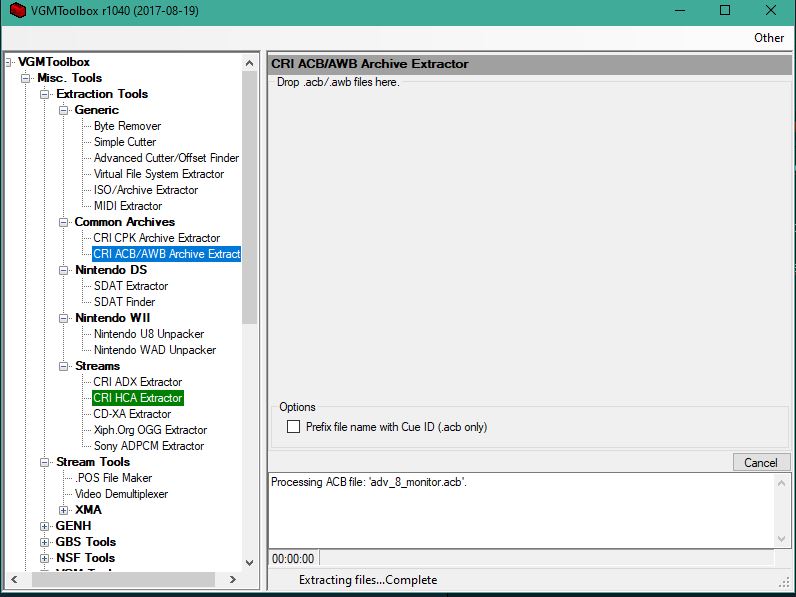
Task: Click the tree vertical scrollbar thumb
Action: (x=249, y=197)
